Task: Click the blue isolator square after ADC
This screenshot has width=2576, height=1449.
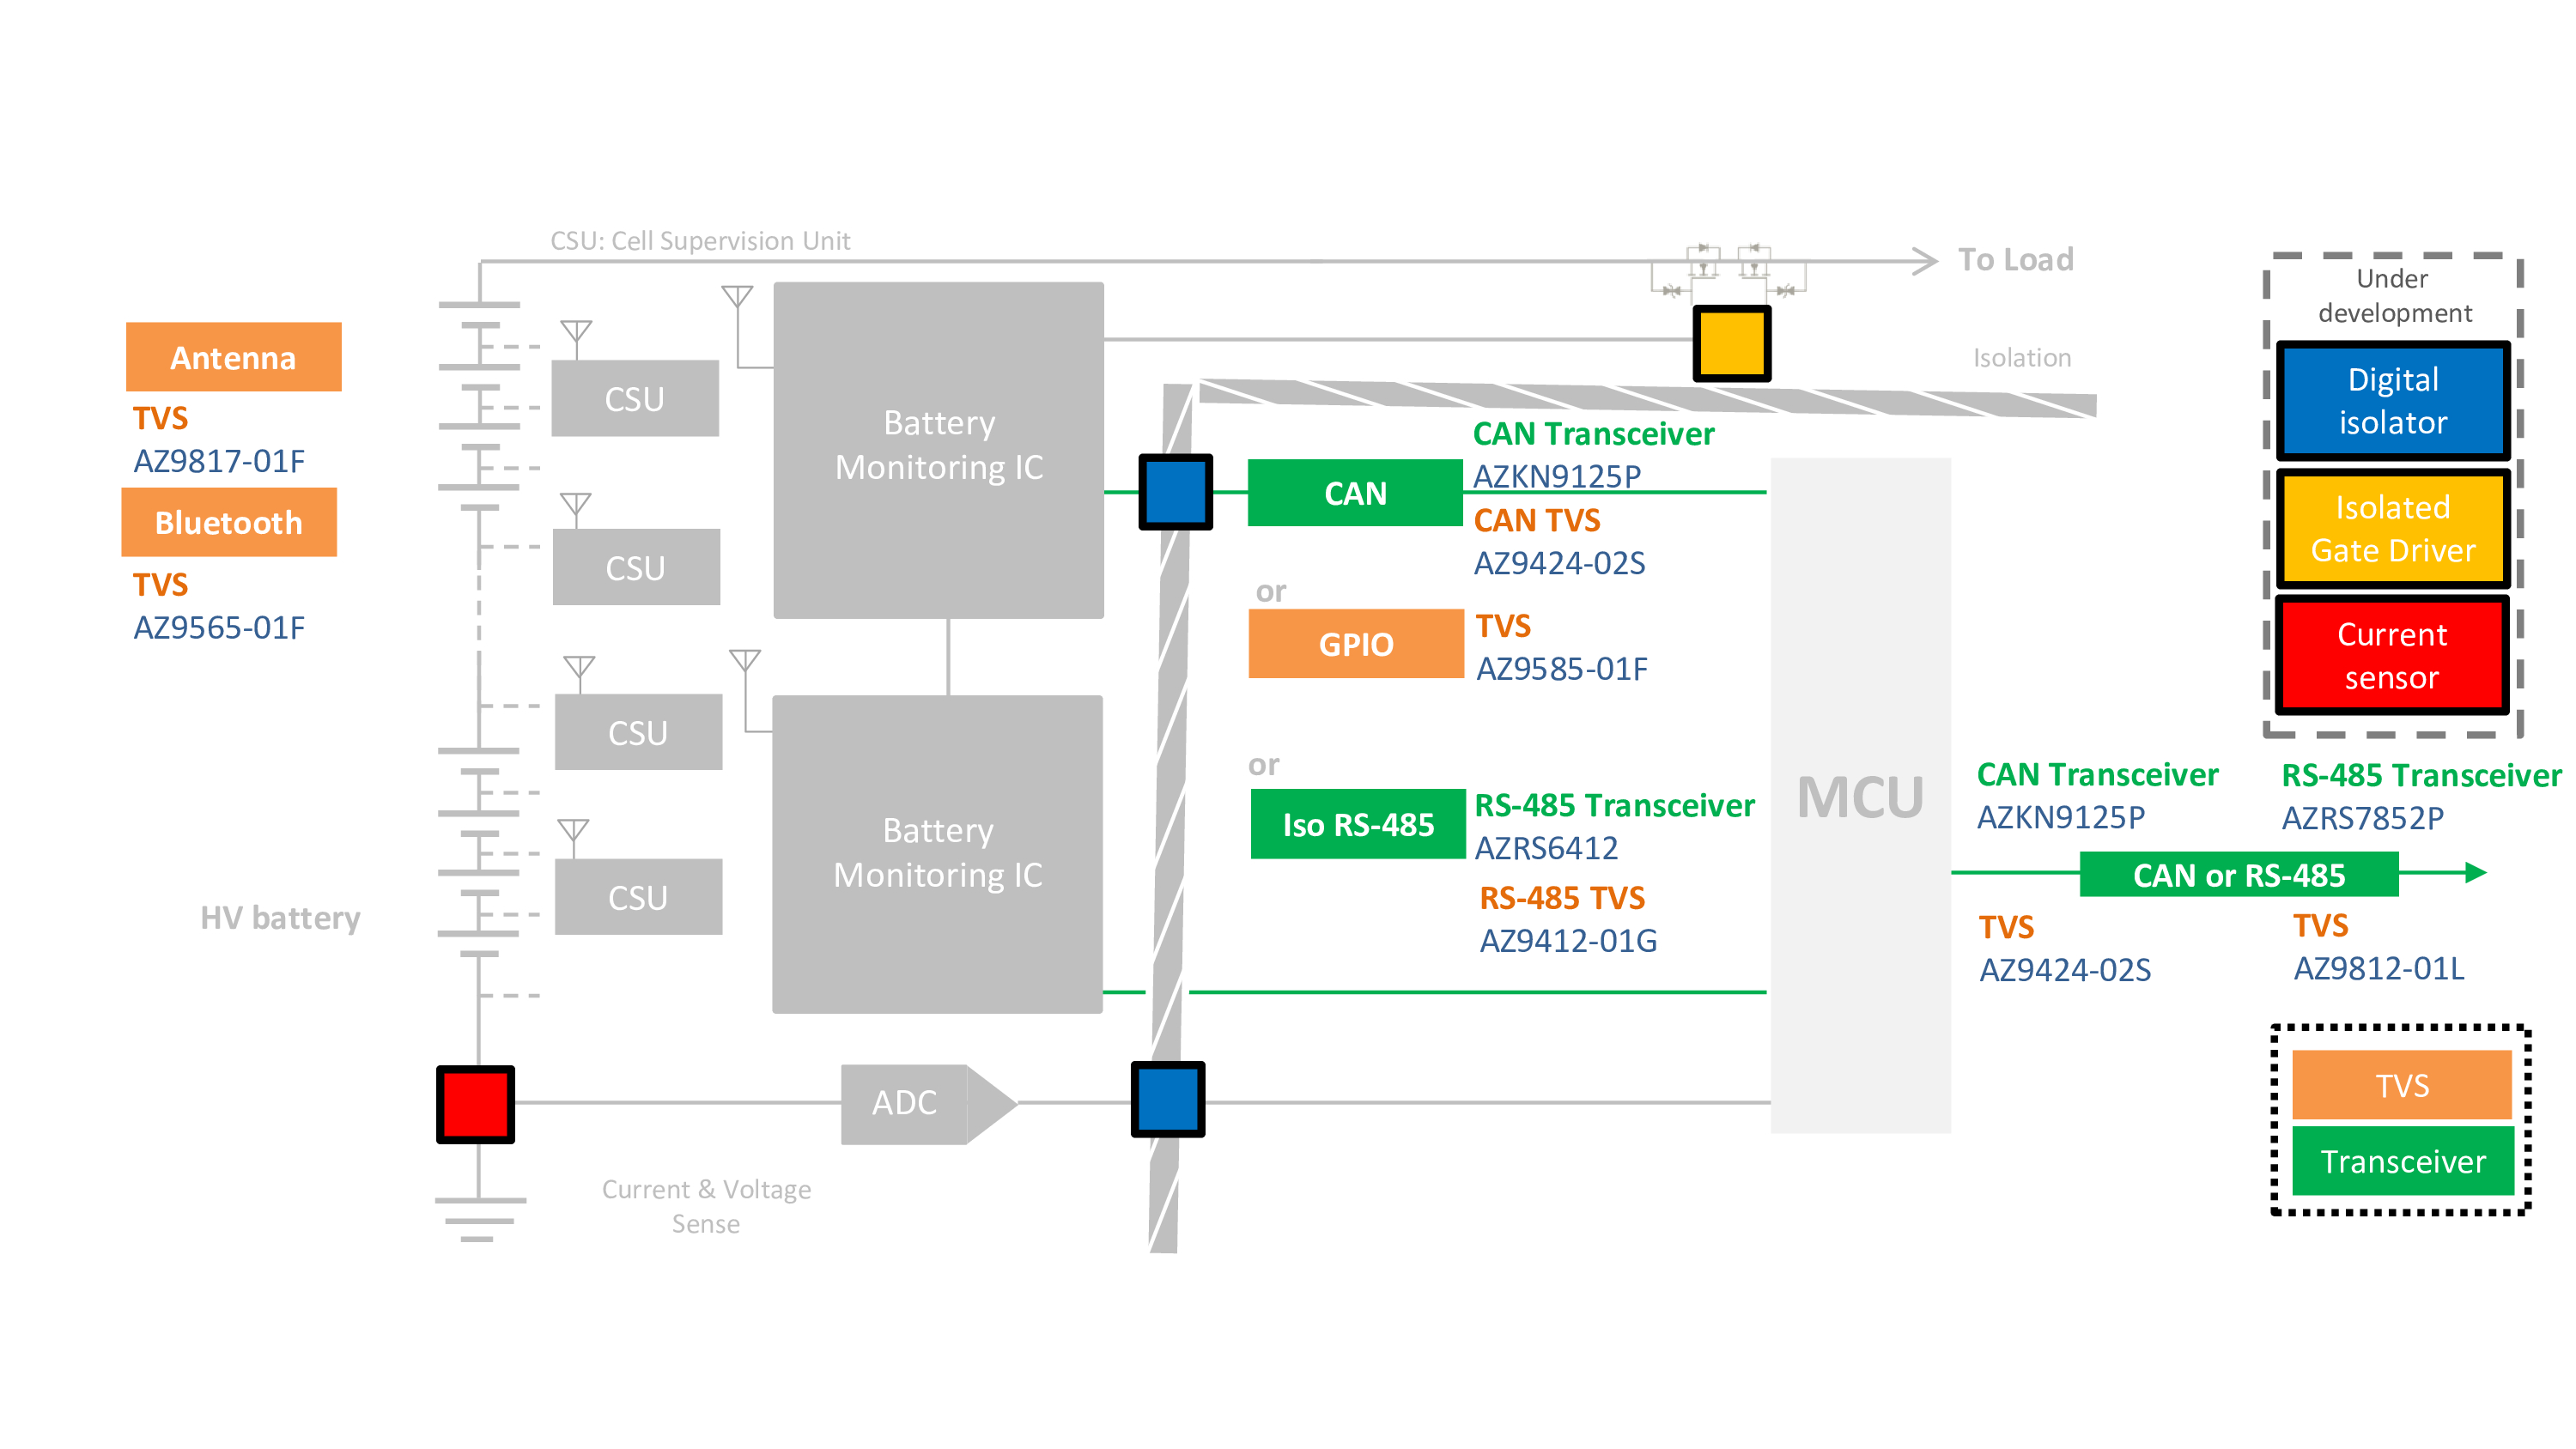Action: tap(1167, 1100)
